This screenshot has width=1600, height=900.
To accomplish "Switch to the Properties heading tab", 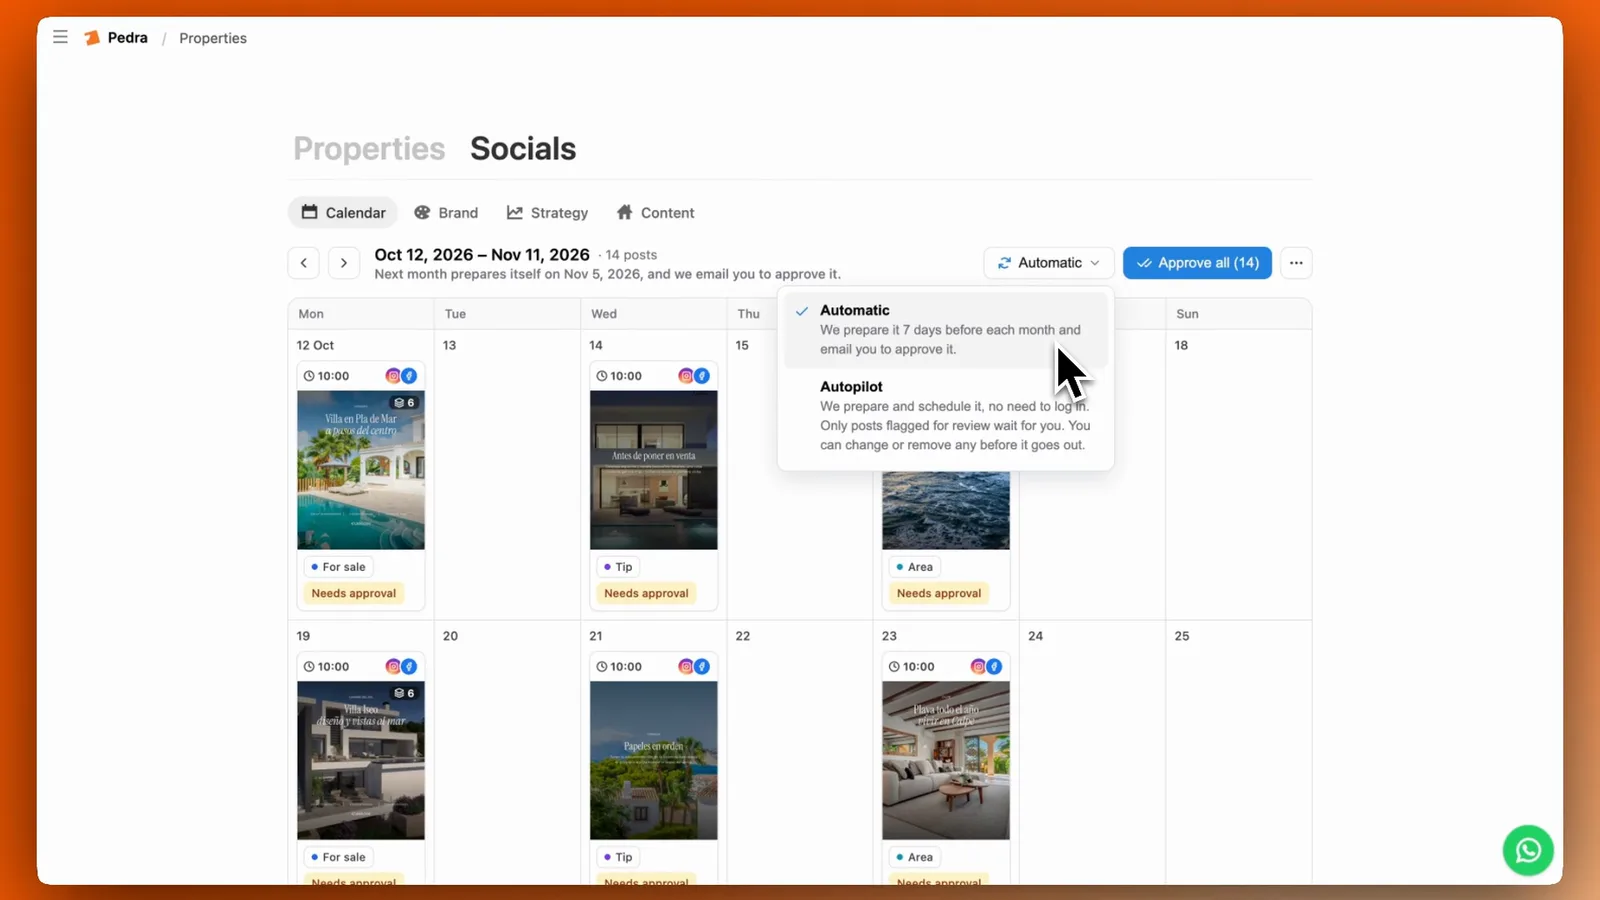I will click(x=369, y=149).
